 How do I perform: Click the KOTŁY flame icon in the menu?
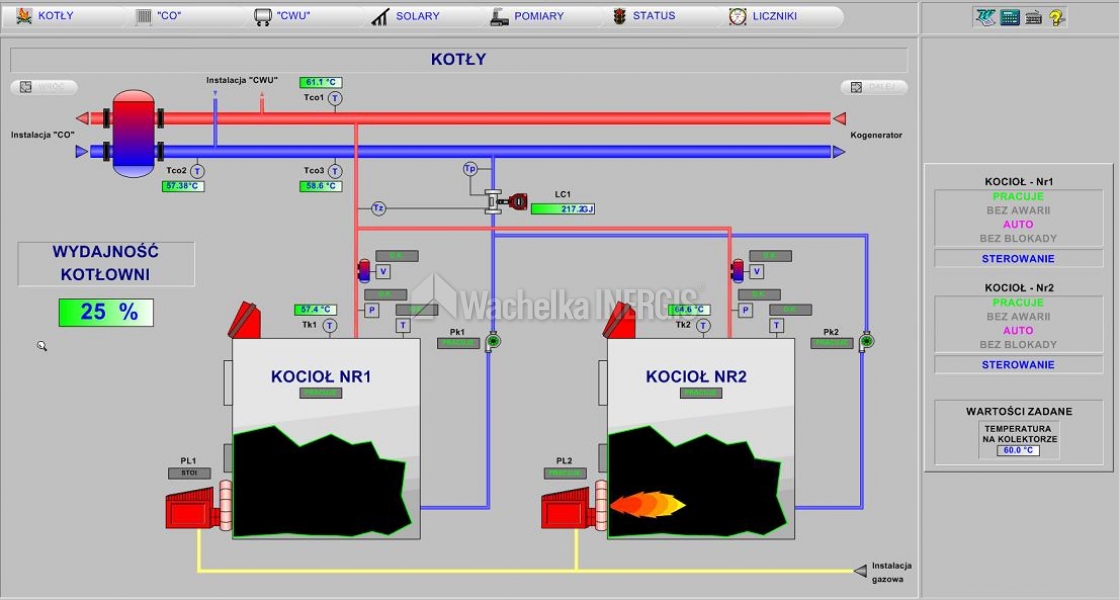click(x=24, y=16)
